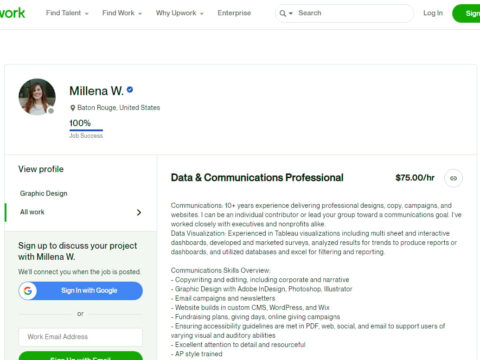Click the Google logo icon
The image size is (480, 360).
point(28,291)
